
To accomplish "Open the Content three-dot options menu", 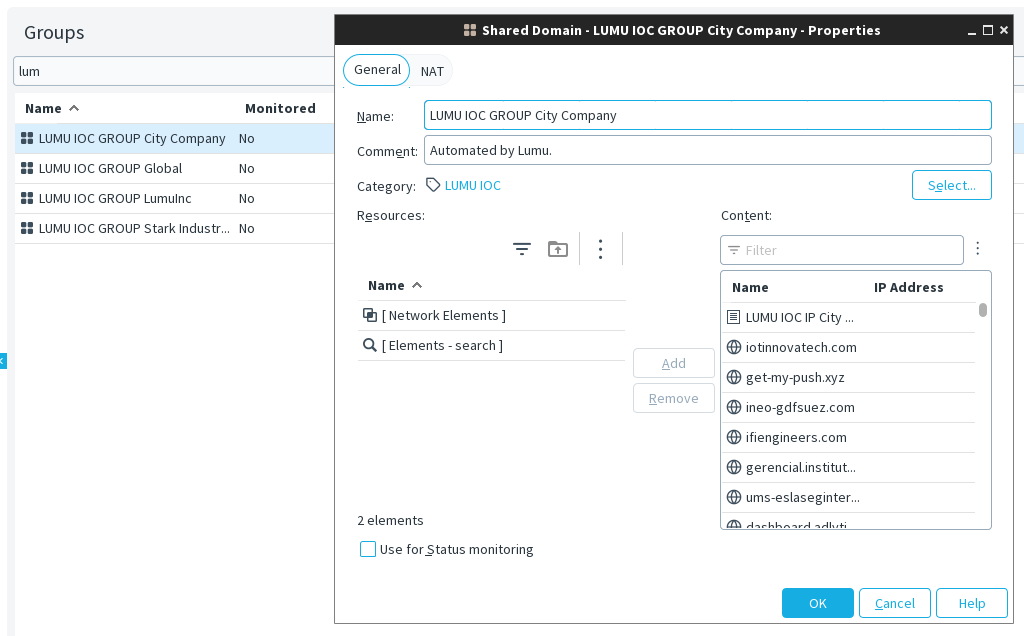I will 978,249.
